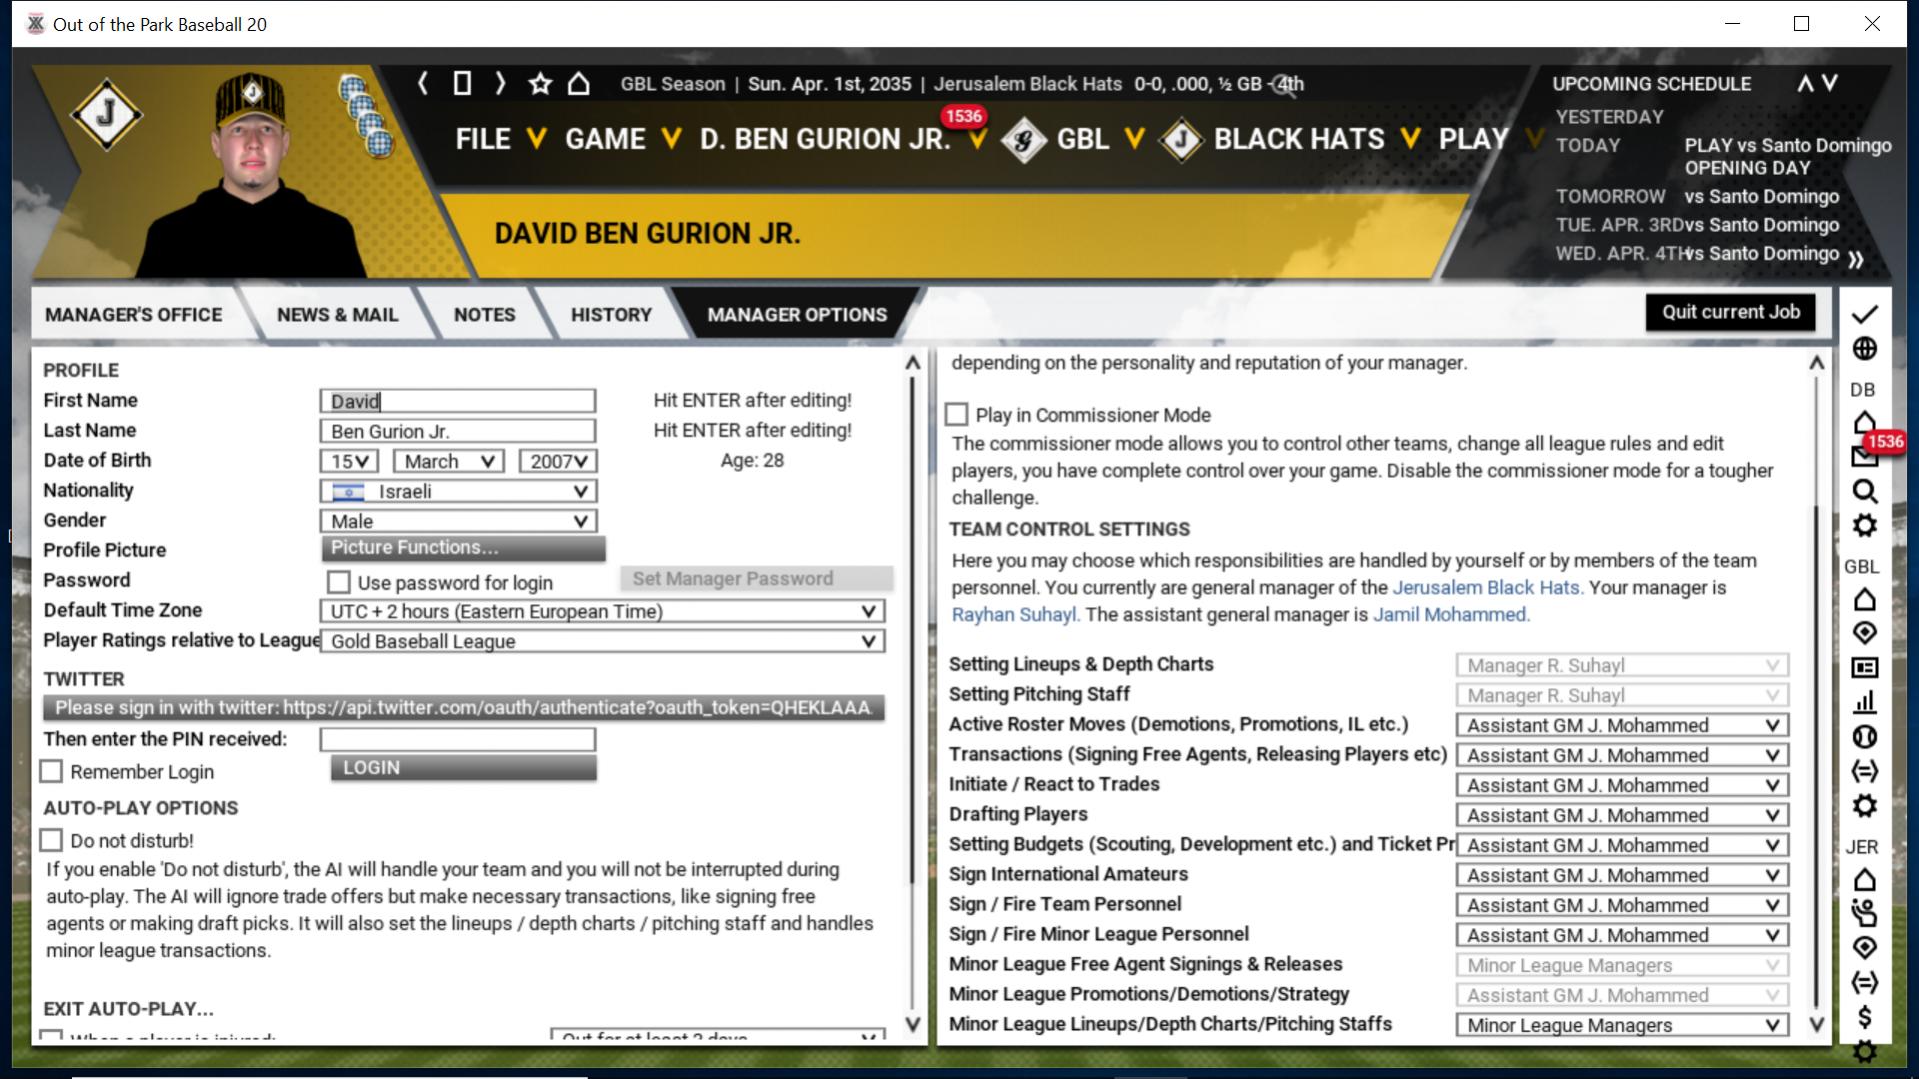Open the JER finances dollar icon
The image size is (1919, 1079).
tap(1864, 1017)
